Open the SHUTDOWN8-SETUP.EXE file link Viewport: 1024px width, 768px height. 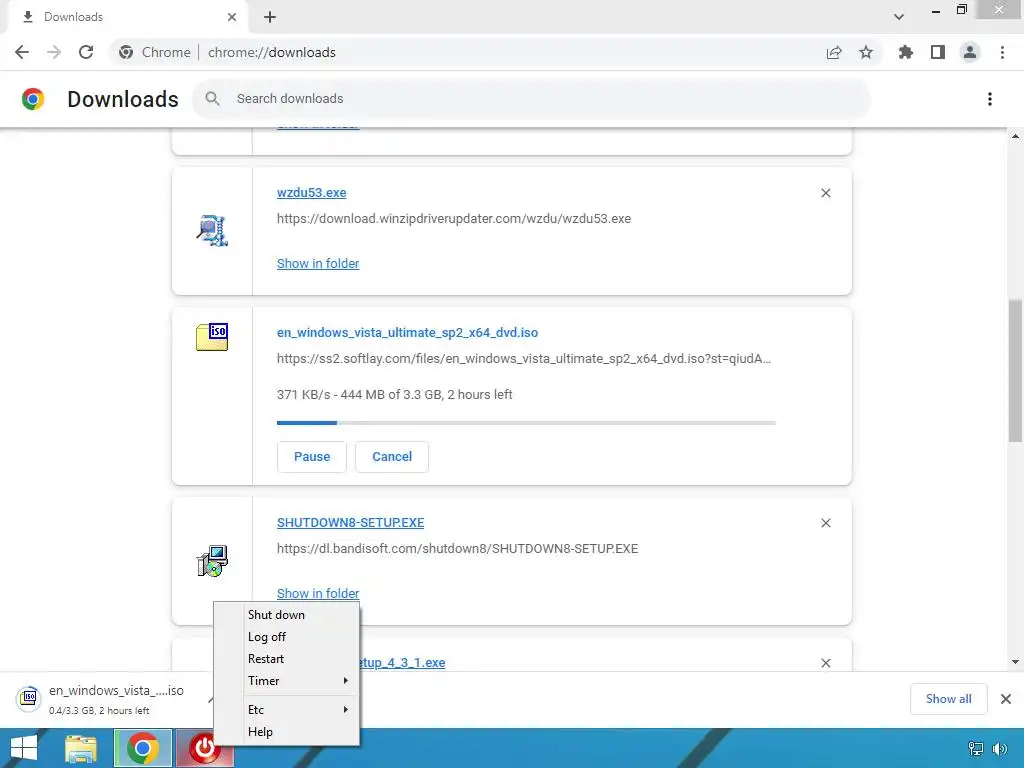tap(351, 522)
